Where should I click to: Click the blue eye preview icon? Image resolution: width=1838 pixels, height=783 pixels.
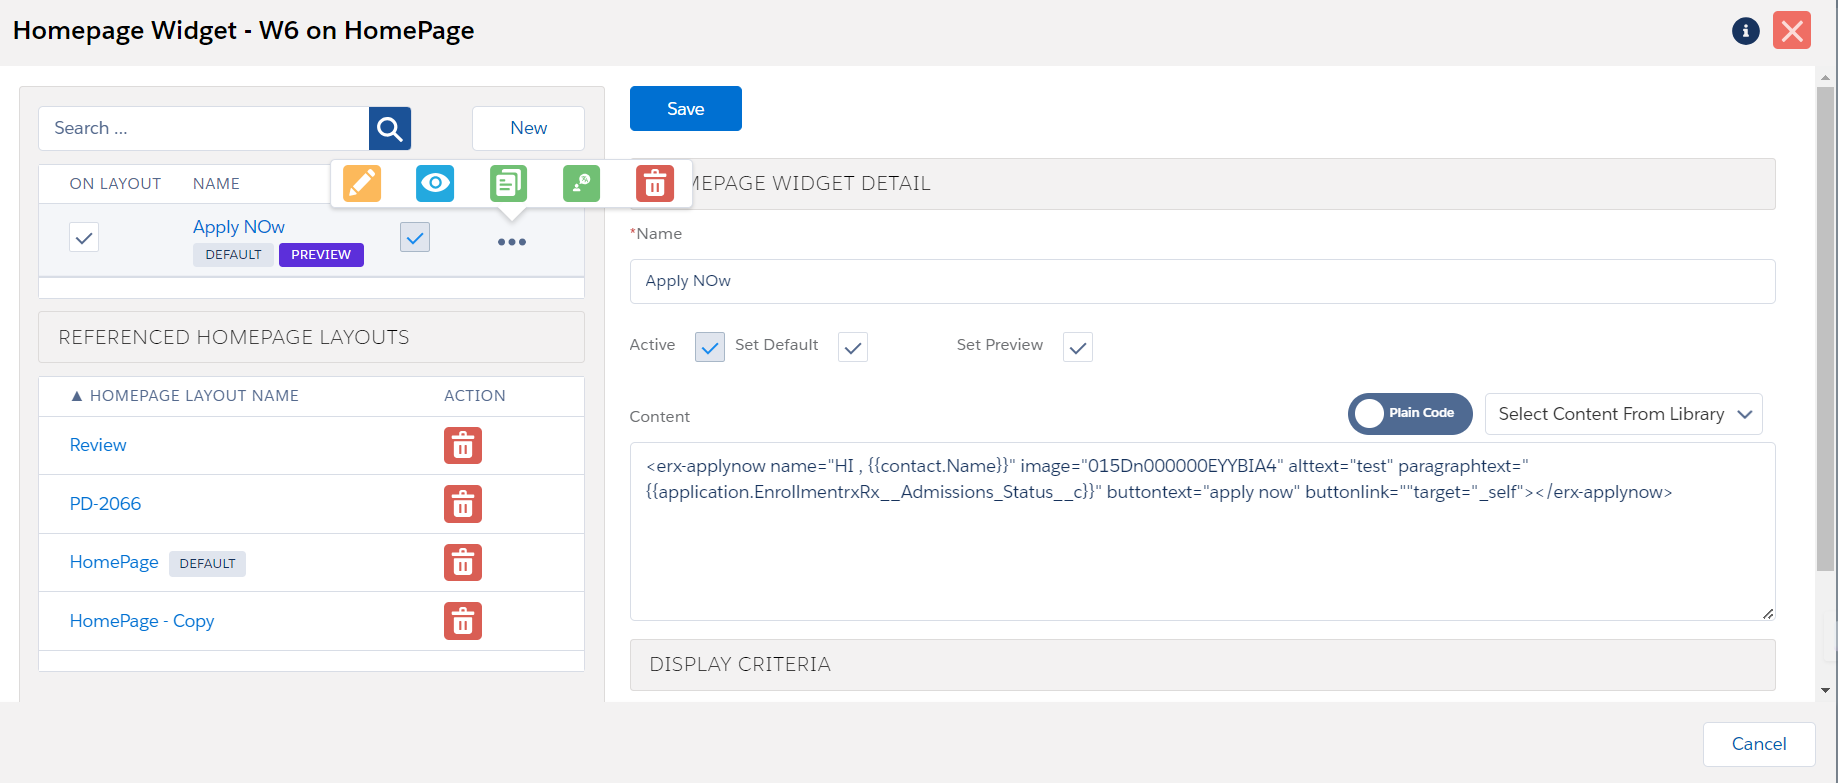coord(435,183)
